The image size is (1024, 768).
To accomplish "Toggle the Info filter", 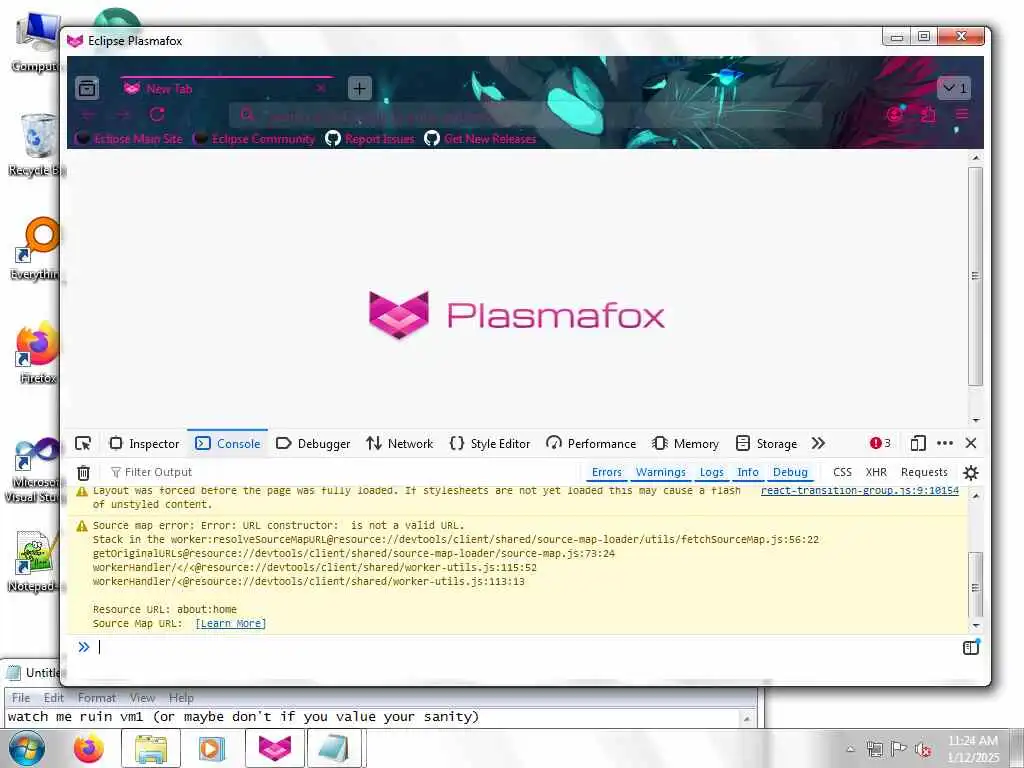I will point(748,472).
